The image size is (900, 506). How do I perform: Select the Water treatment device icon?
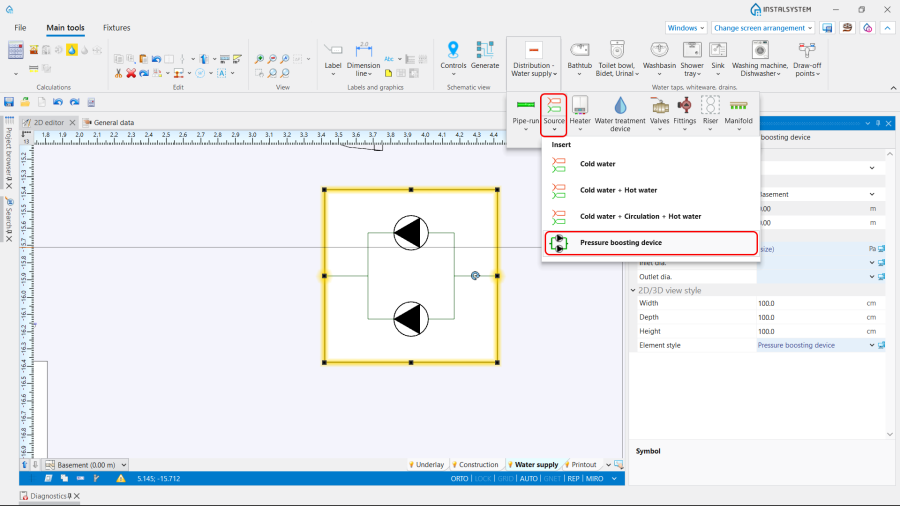coord(620,106)
